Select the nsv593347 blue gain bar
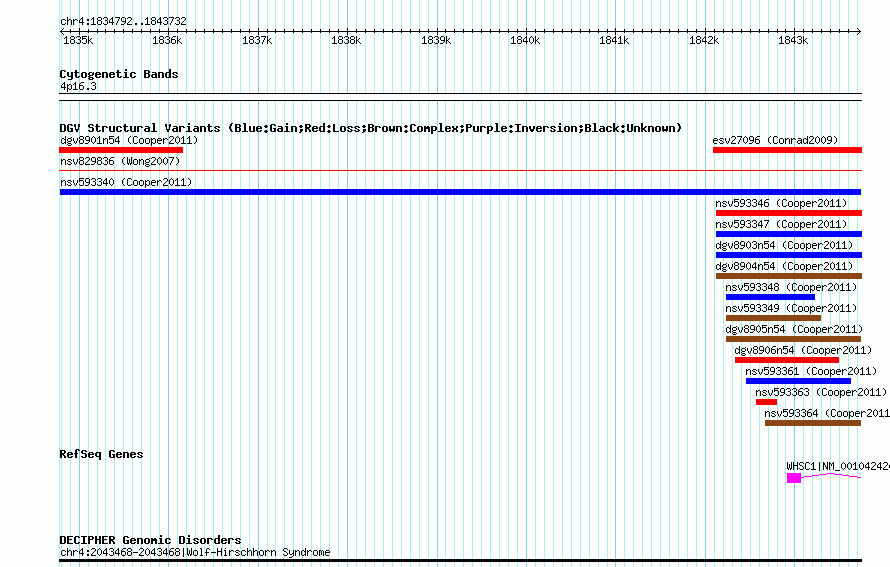This screenshot has height=567, width=890. tap(789, 234)
